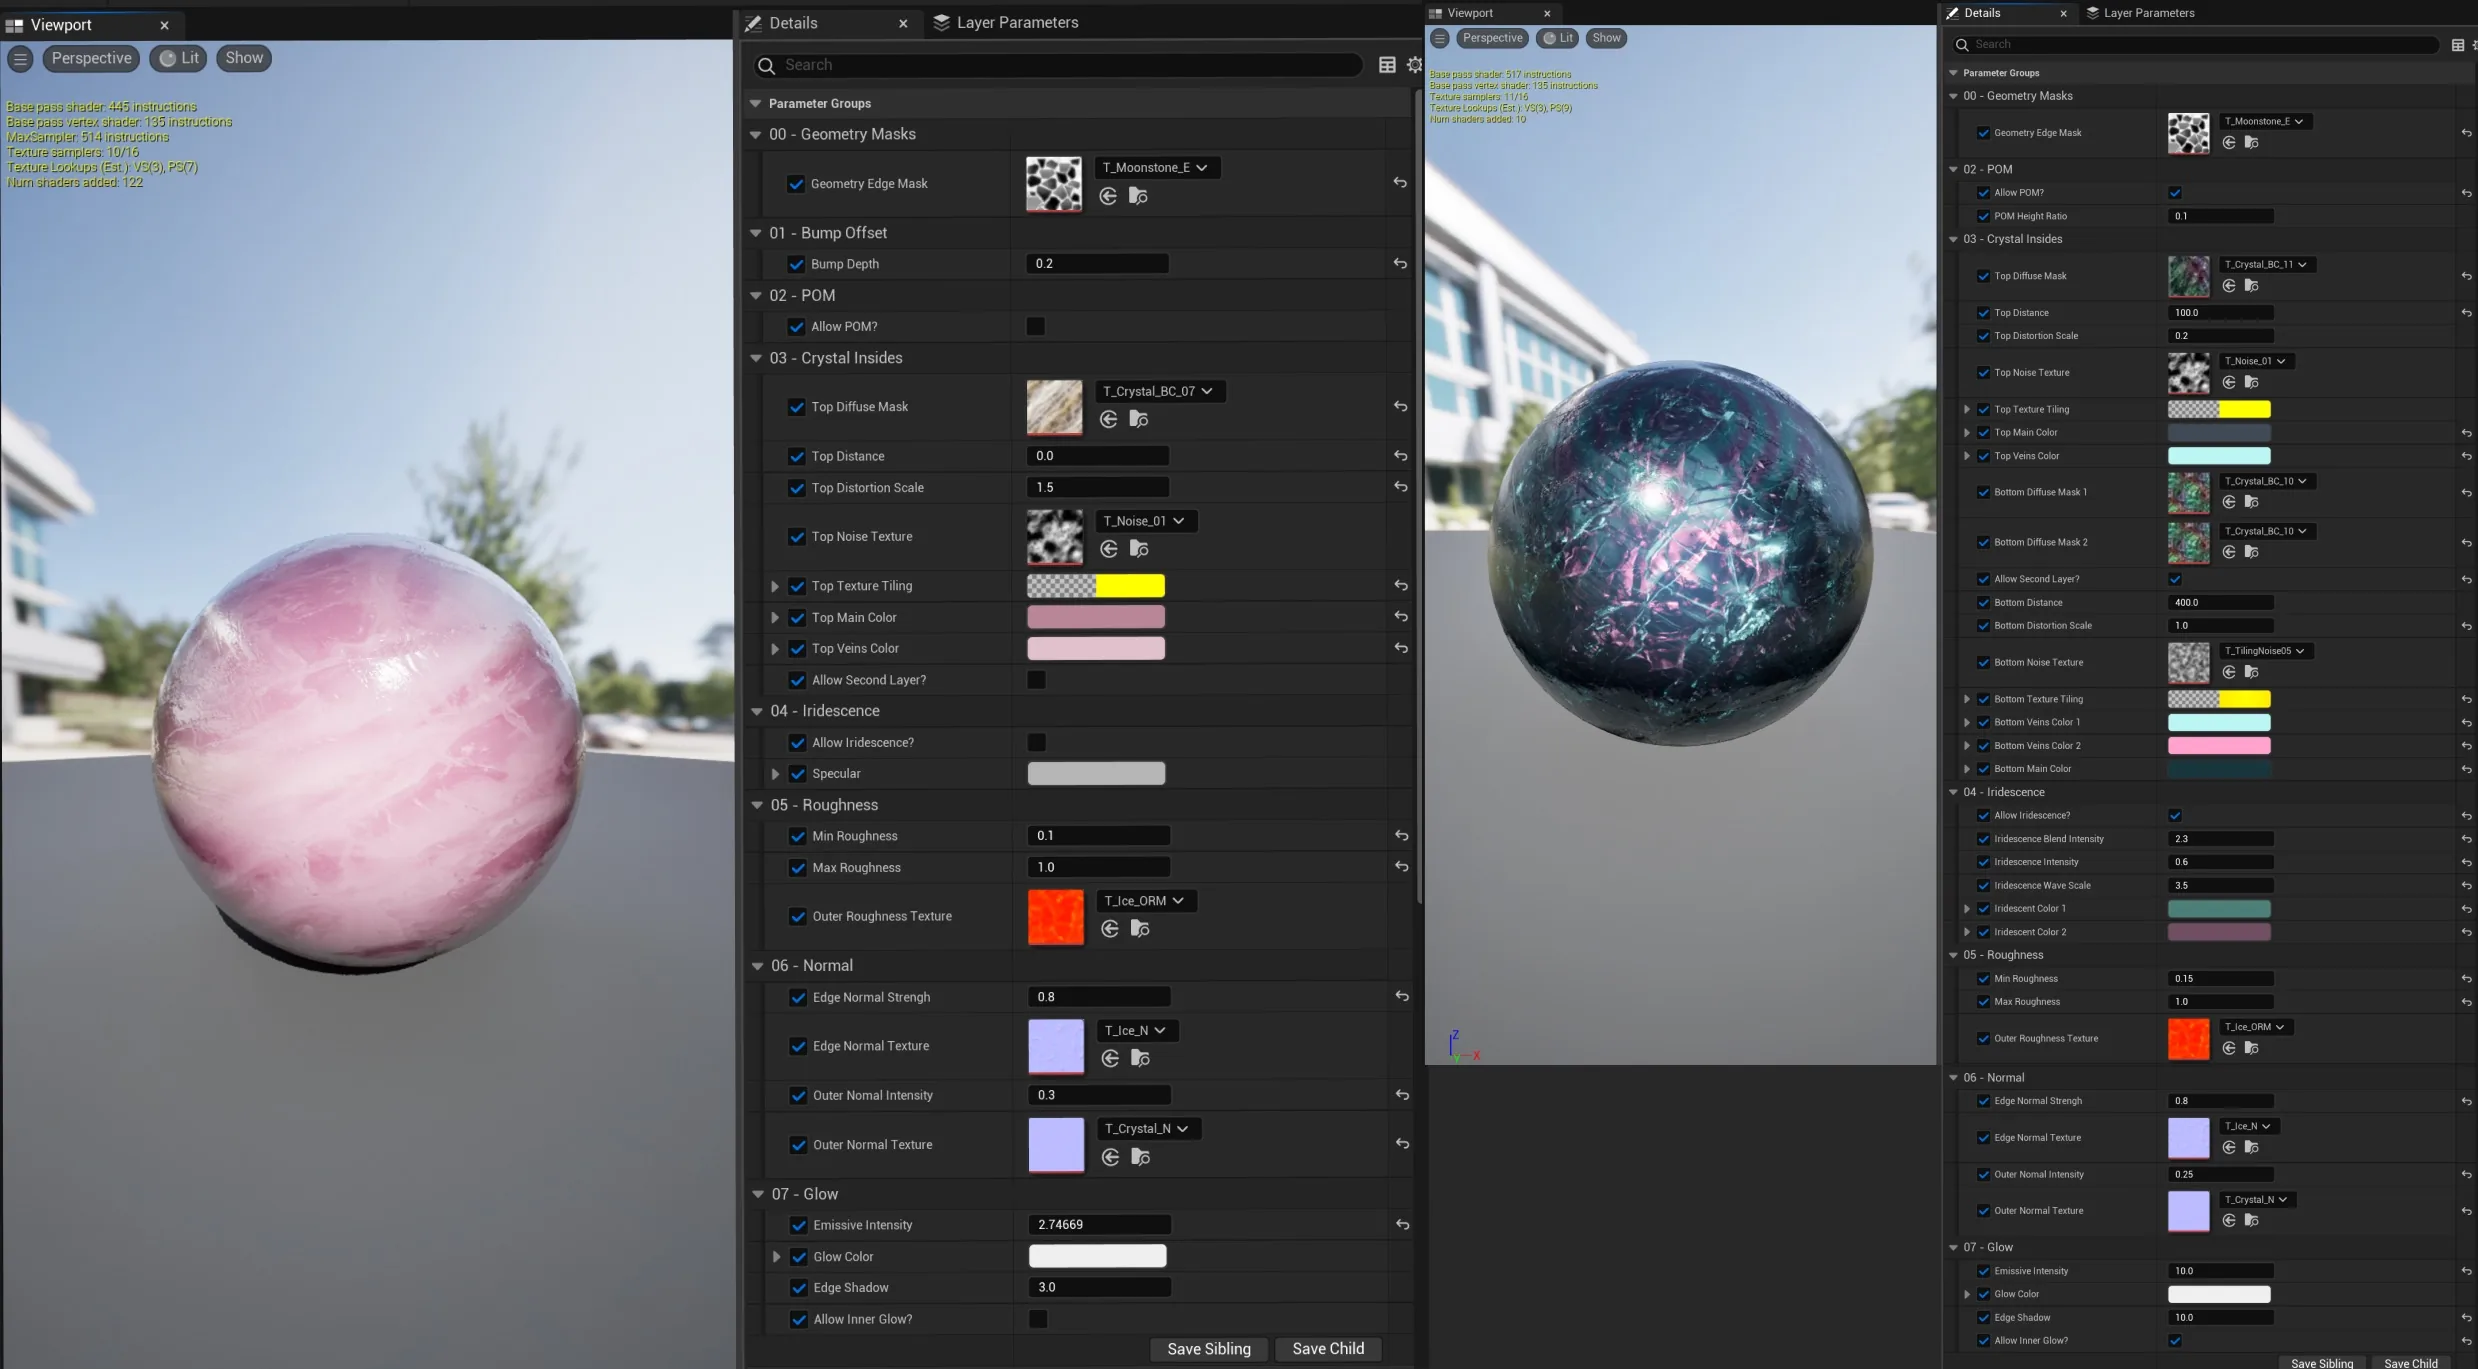This screenshot has height=1369, width=2478.
Task: Browse to T_Noise_01 texture in left panel
Action: (x=1138, y=549)
